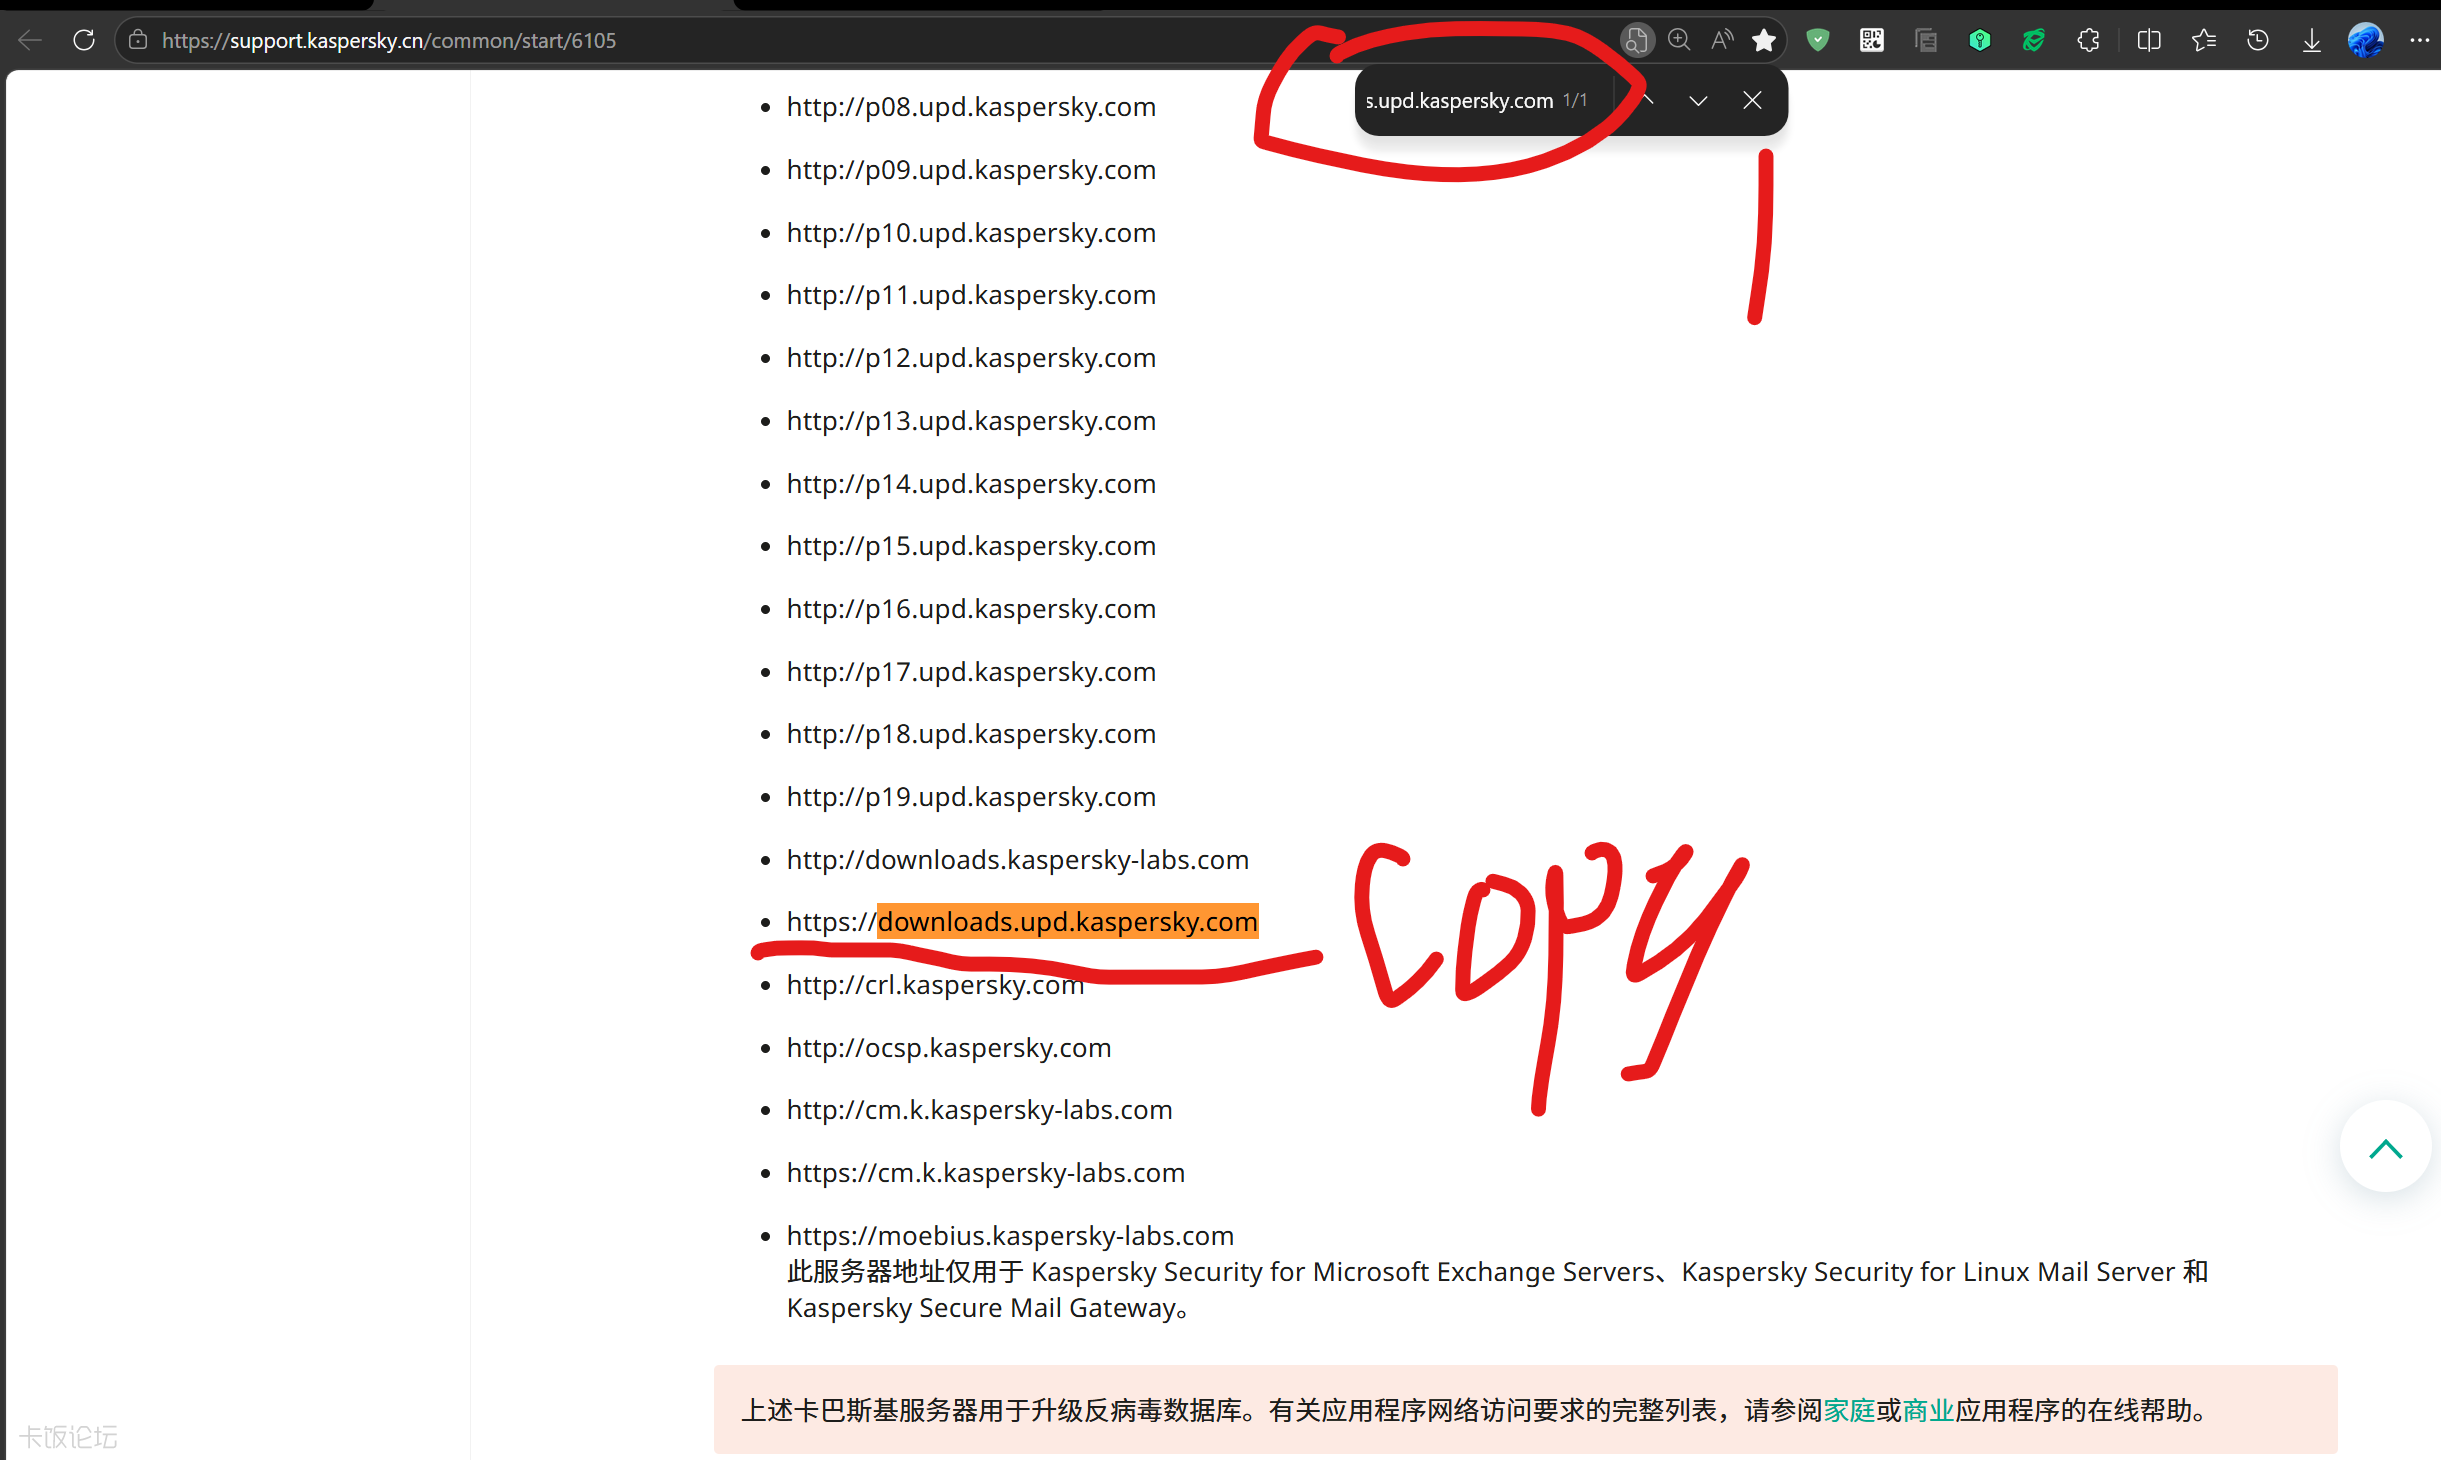This screenshot has width=2441, height=1460.
Task: Open the Kaspersky Password Manager key extension
Action: click(x=1979, y=41)
